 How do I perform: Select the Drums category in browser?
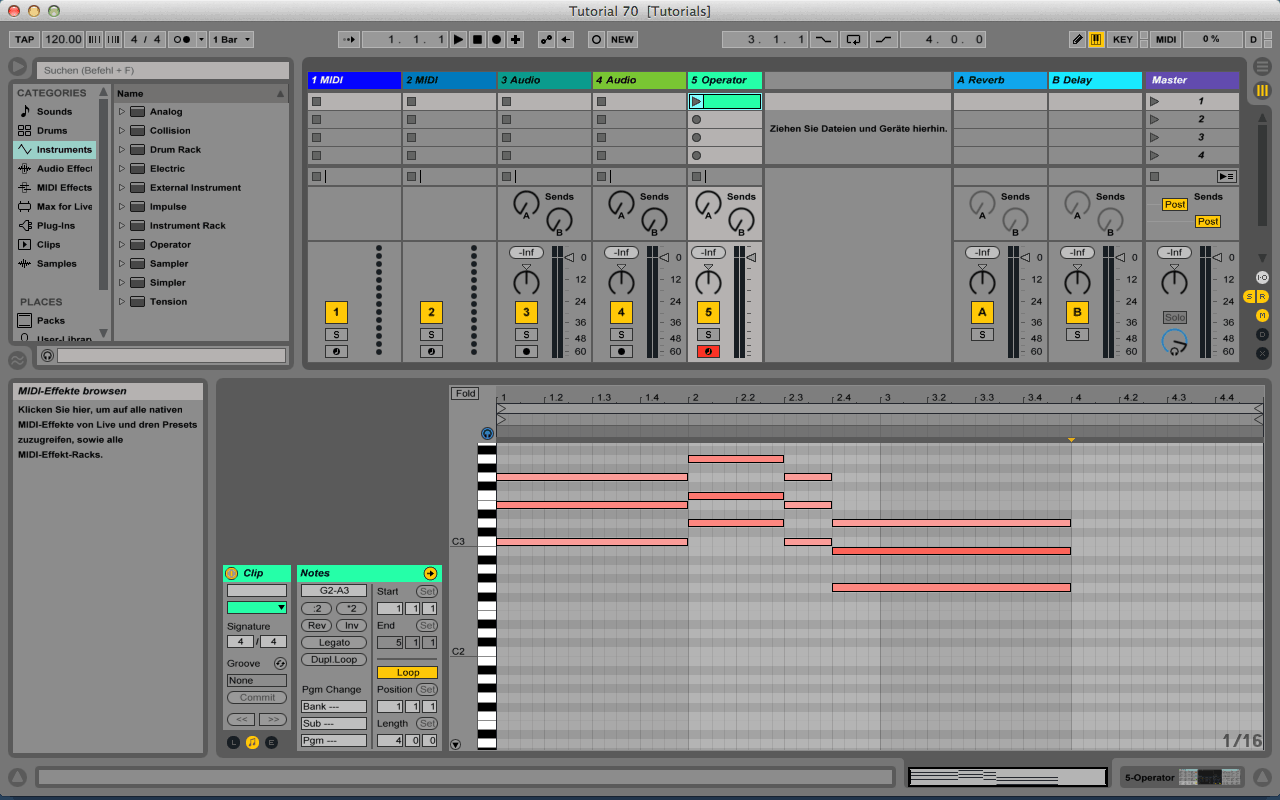pos(52,131)
